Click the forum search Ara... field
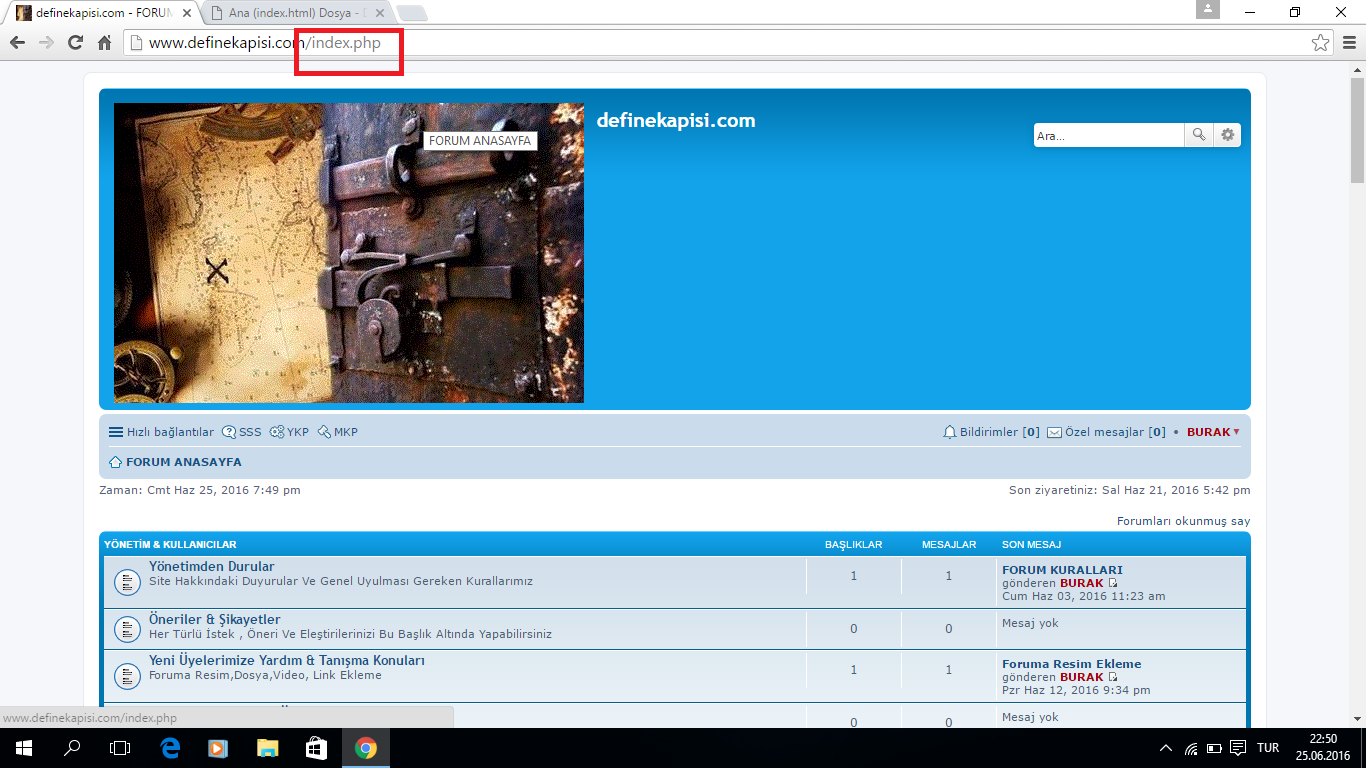The image size is (1366, 768). pos(1109,135)
